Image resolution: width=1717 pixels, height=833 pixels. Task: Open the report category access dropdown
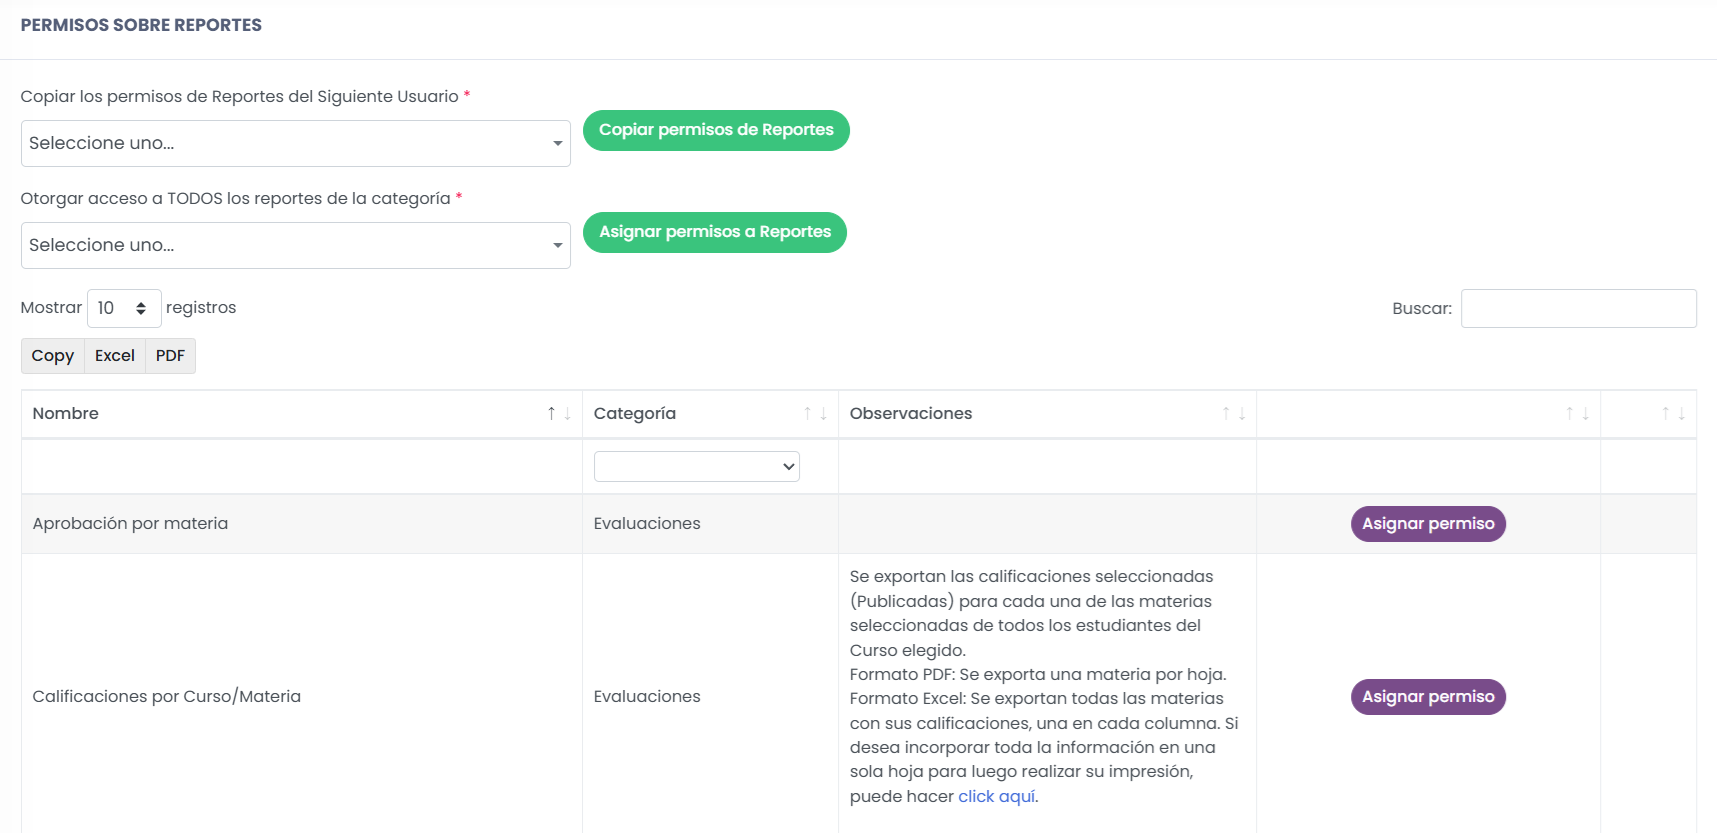[x=295, y=245]
